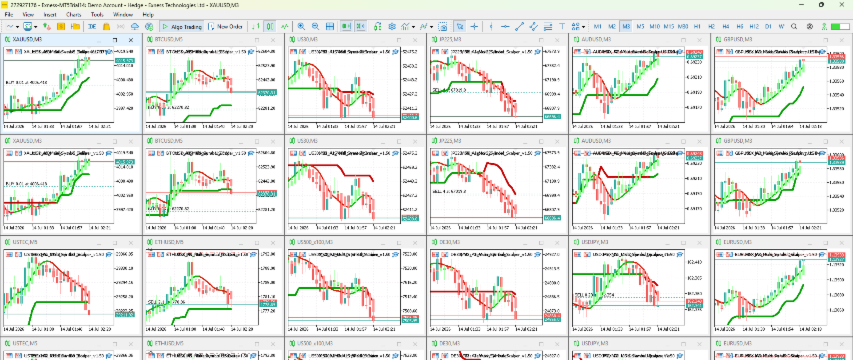Image resolution: width=853 pixels, height=360 pixels.
Task: Select the standard cursor mode
Action: click(x=460, y=26)
